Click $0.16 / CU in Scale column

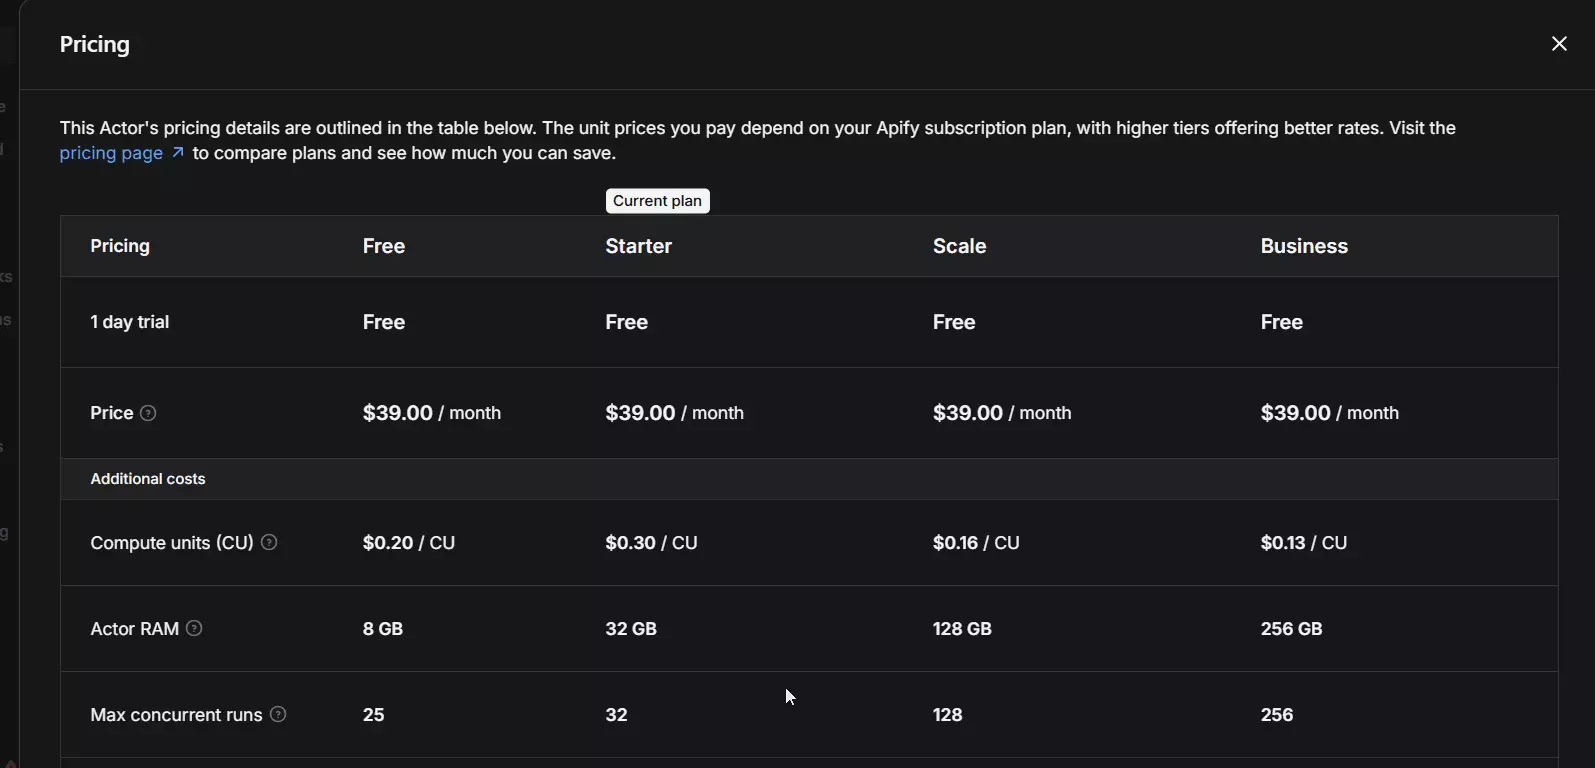(976, 543)
